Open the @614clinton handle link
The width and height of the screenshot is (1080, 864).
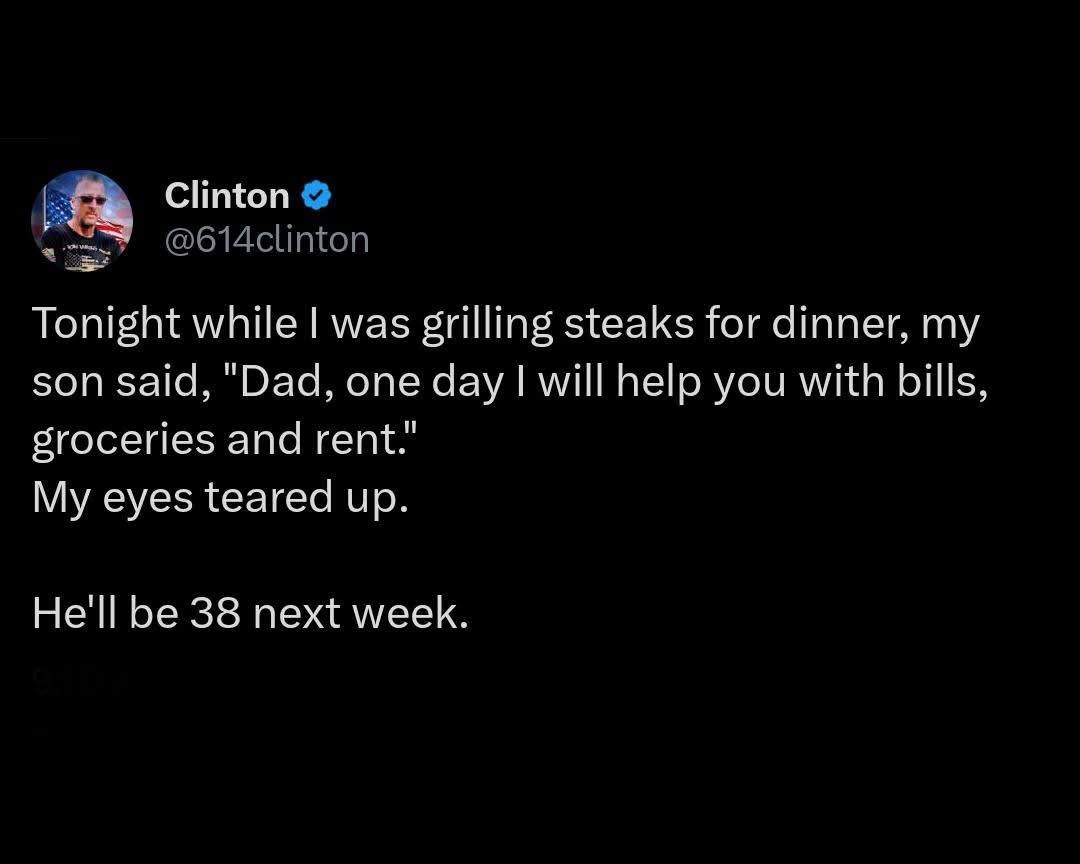tap(267, 240)
